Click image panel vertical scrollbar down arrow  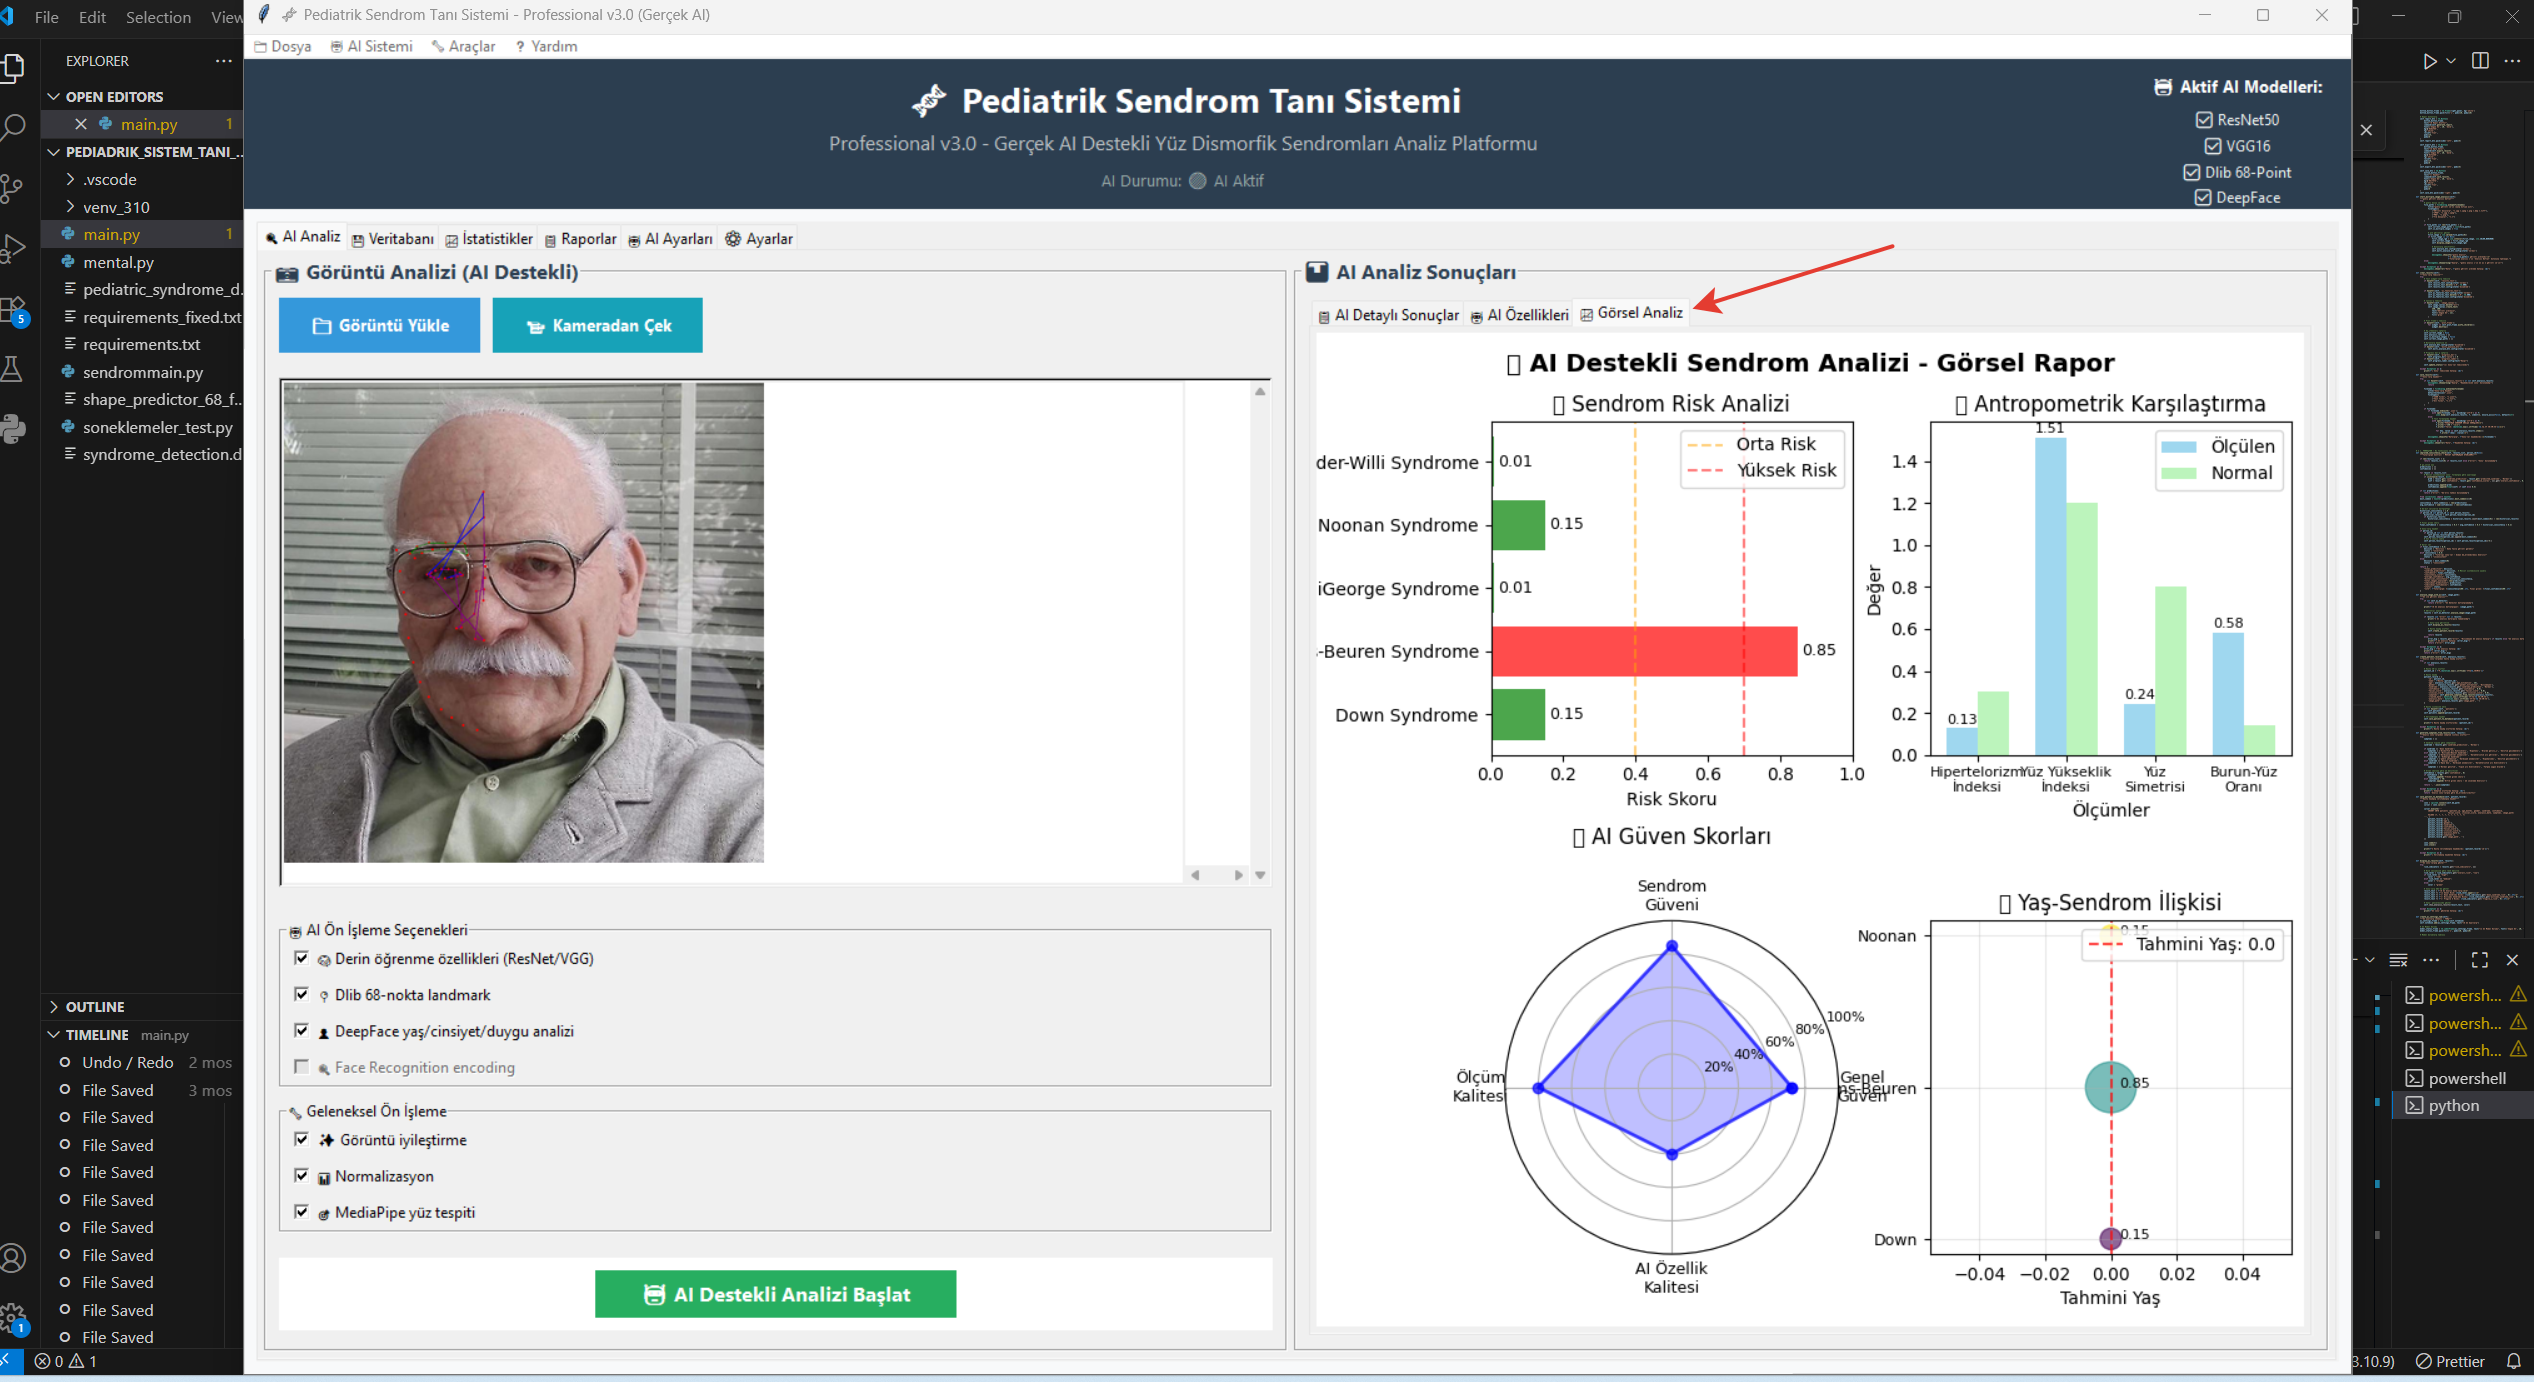pos(1260,875)
